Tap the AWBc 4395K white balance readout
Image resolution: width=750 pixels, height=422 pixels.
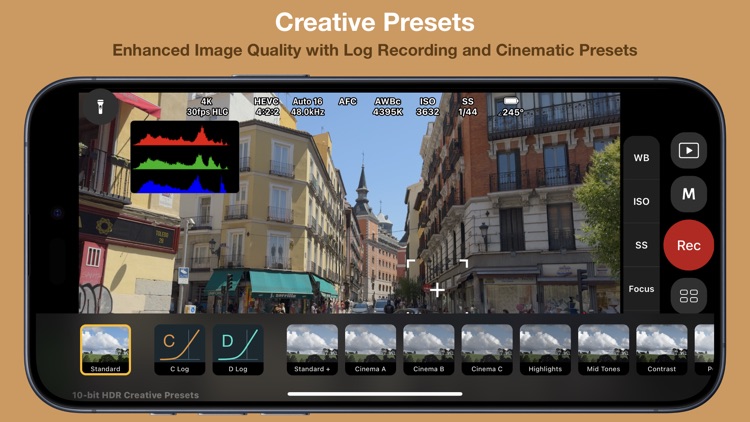tap(388, 107)
